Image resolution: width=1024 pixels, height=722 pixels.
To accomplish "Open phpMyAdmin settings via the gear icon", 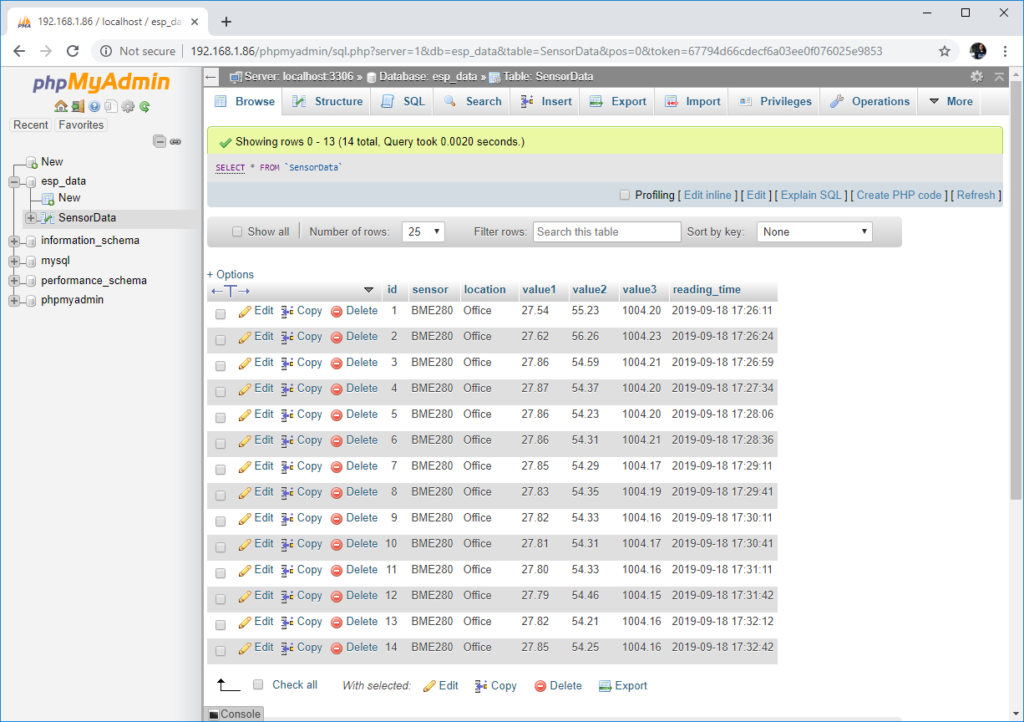I will click(x=126, y=106).
